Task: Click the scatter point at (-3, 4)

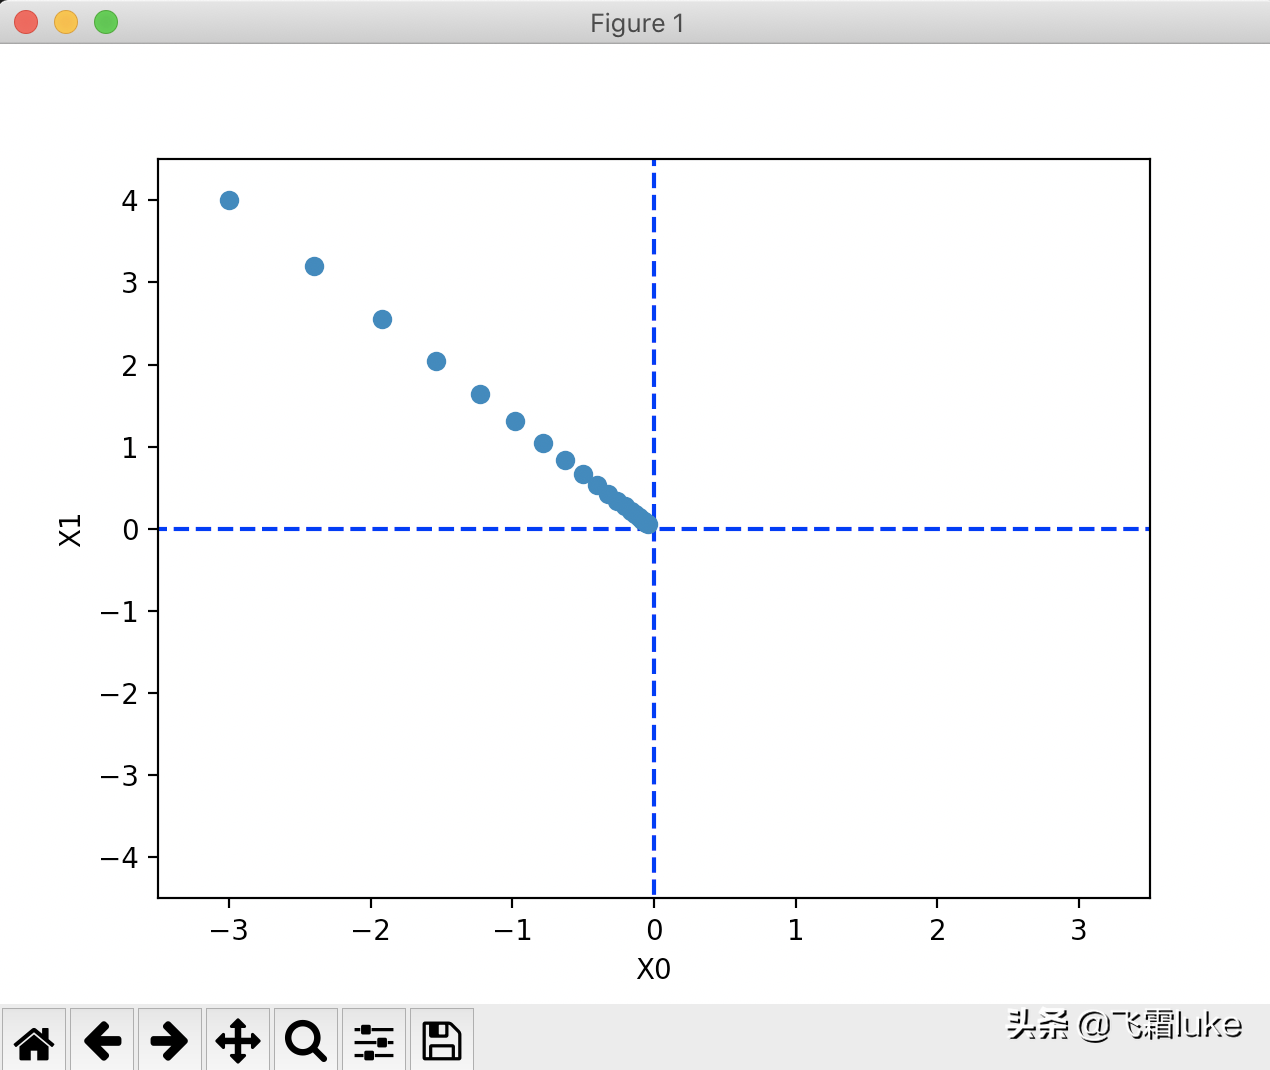Action: point(229,200)
